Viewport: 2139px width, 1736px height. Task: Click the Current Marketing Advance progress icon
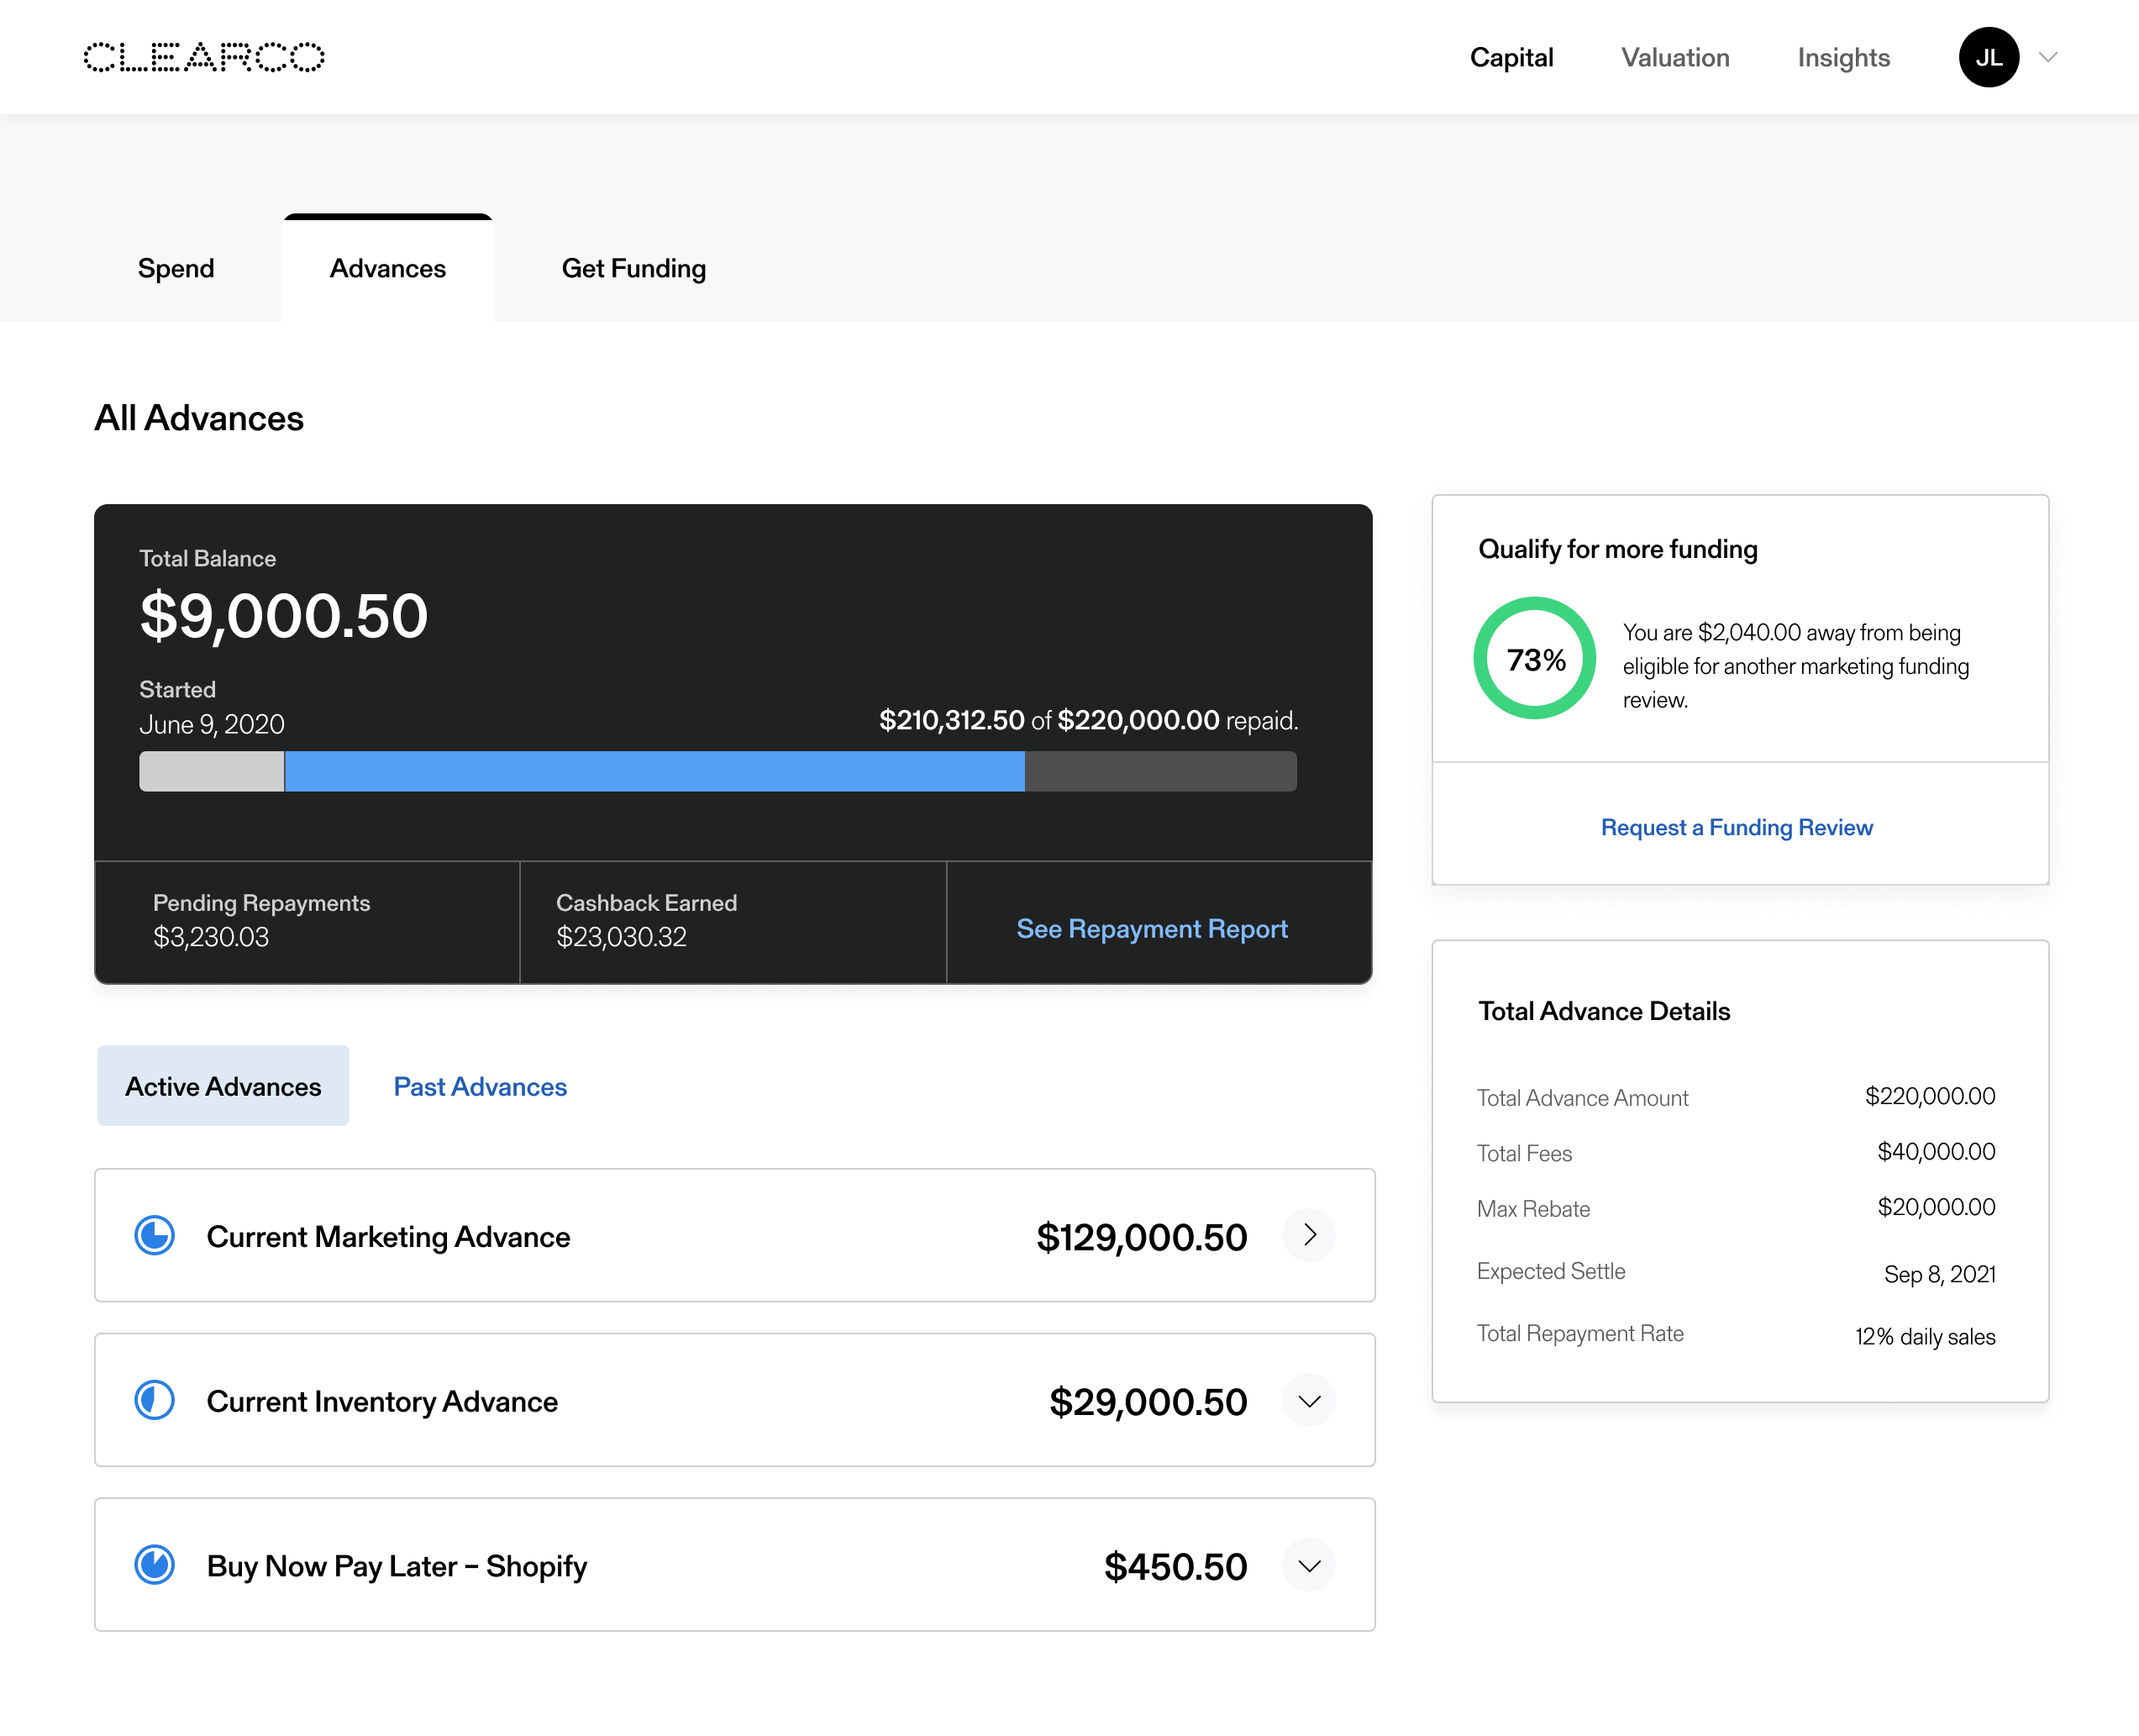[155, 1235]
